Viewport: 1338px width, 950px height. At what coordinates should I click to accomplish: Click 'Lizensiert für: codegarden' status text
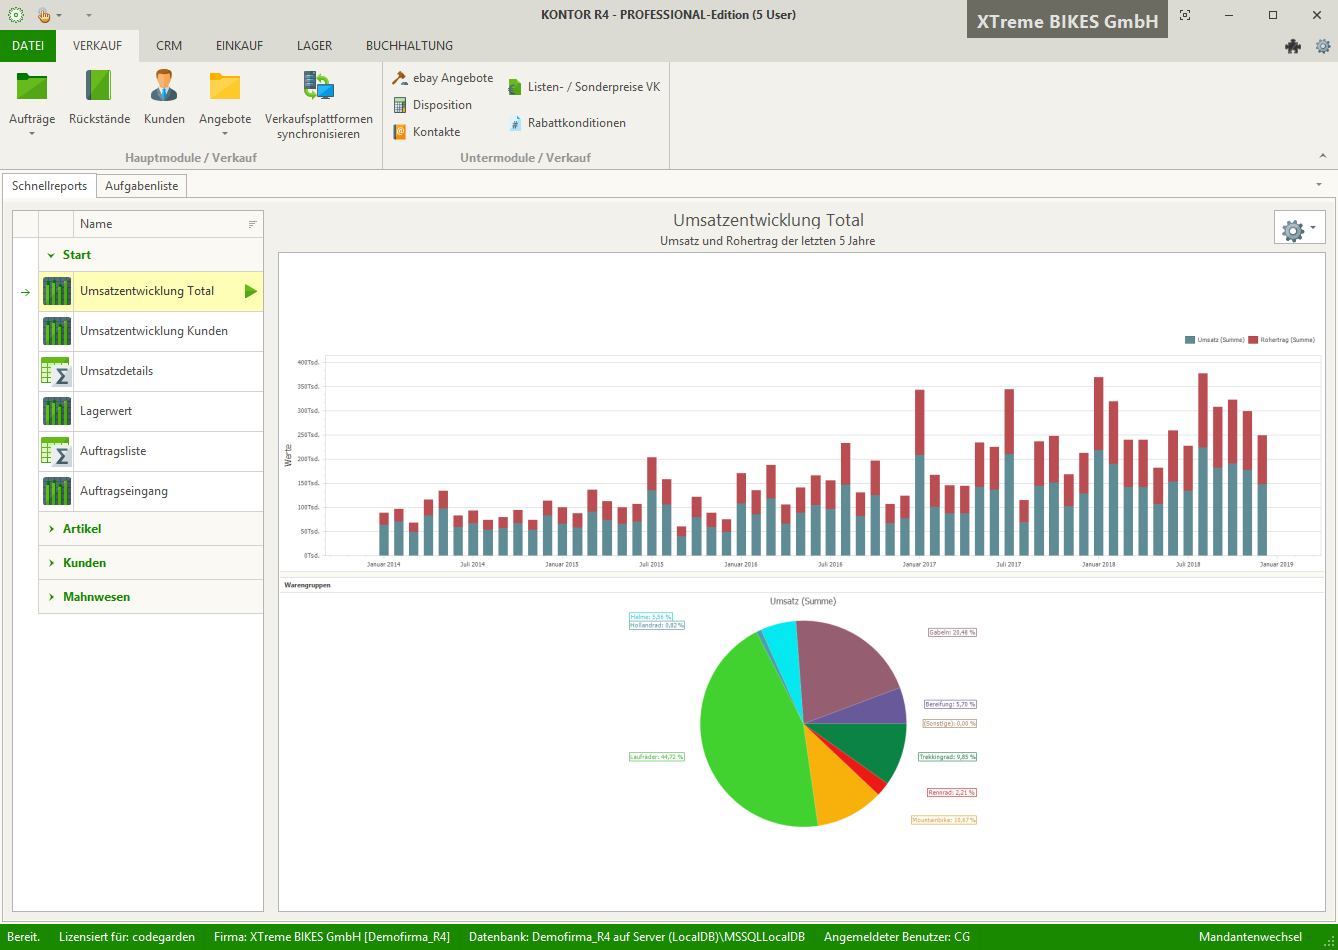(x=126, y=937)
